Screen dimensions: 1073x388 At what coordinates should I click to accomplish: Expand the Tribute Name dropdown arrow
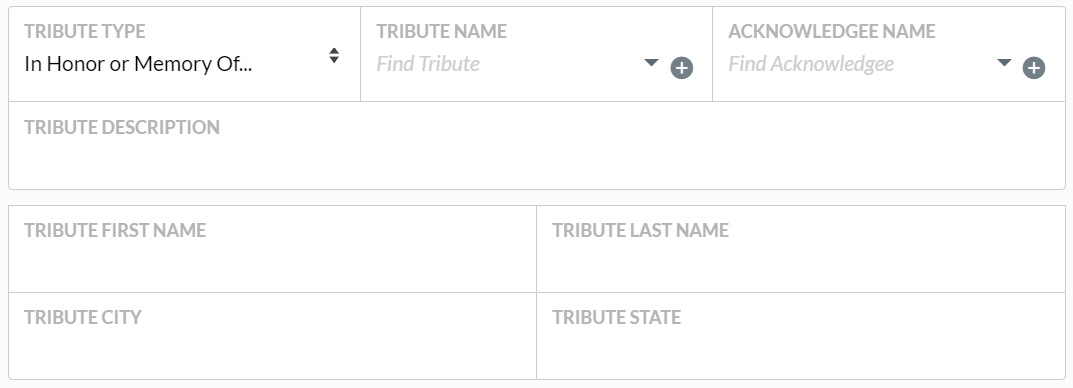click(651, 63)
